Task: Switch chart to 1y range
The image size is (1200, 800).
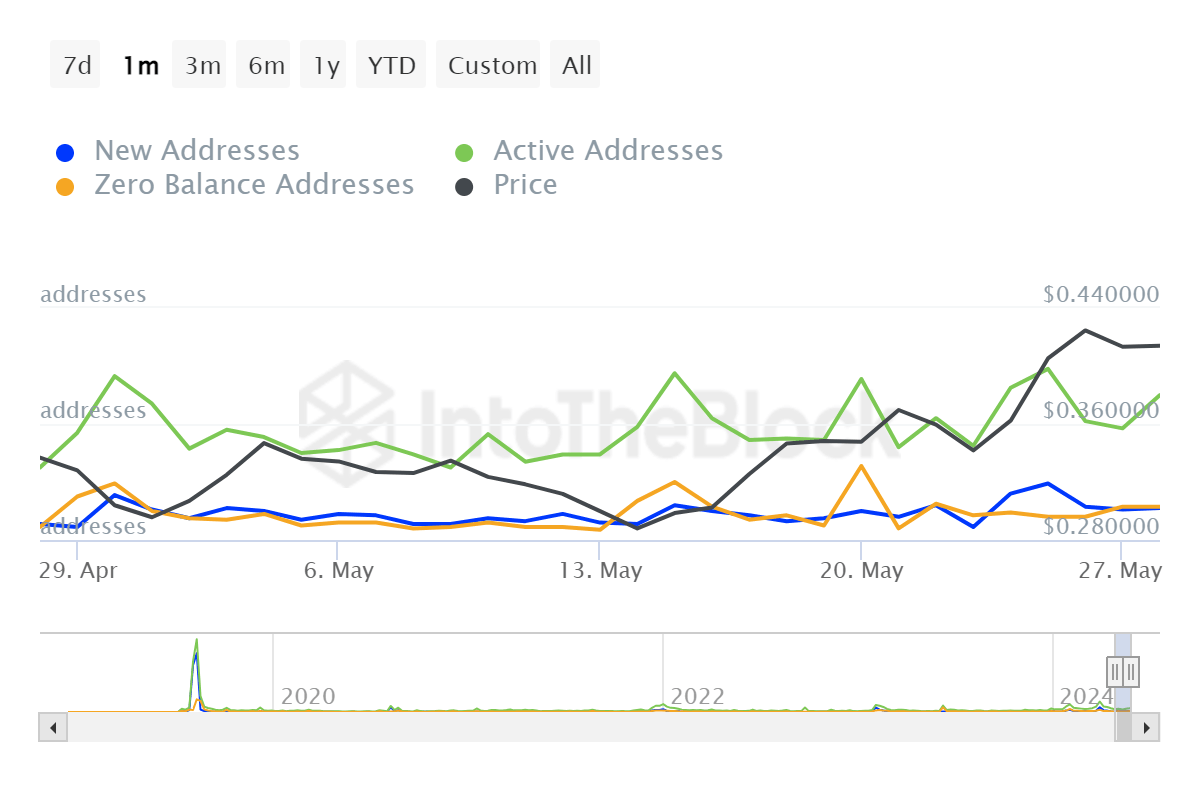Action: click(326, 66)
